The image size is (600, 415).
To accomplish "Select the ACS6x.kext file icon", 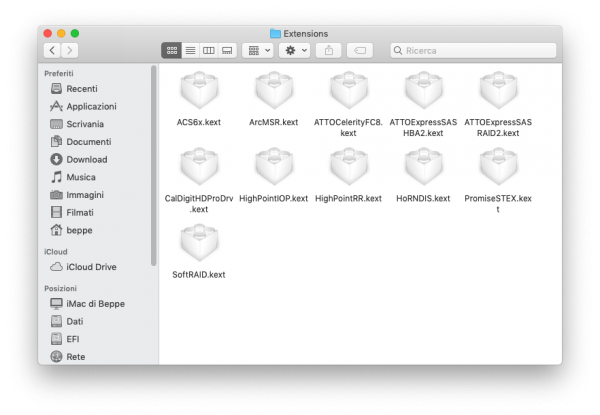I will click(199, 91).
